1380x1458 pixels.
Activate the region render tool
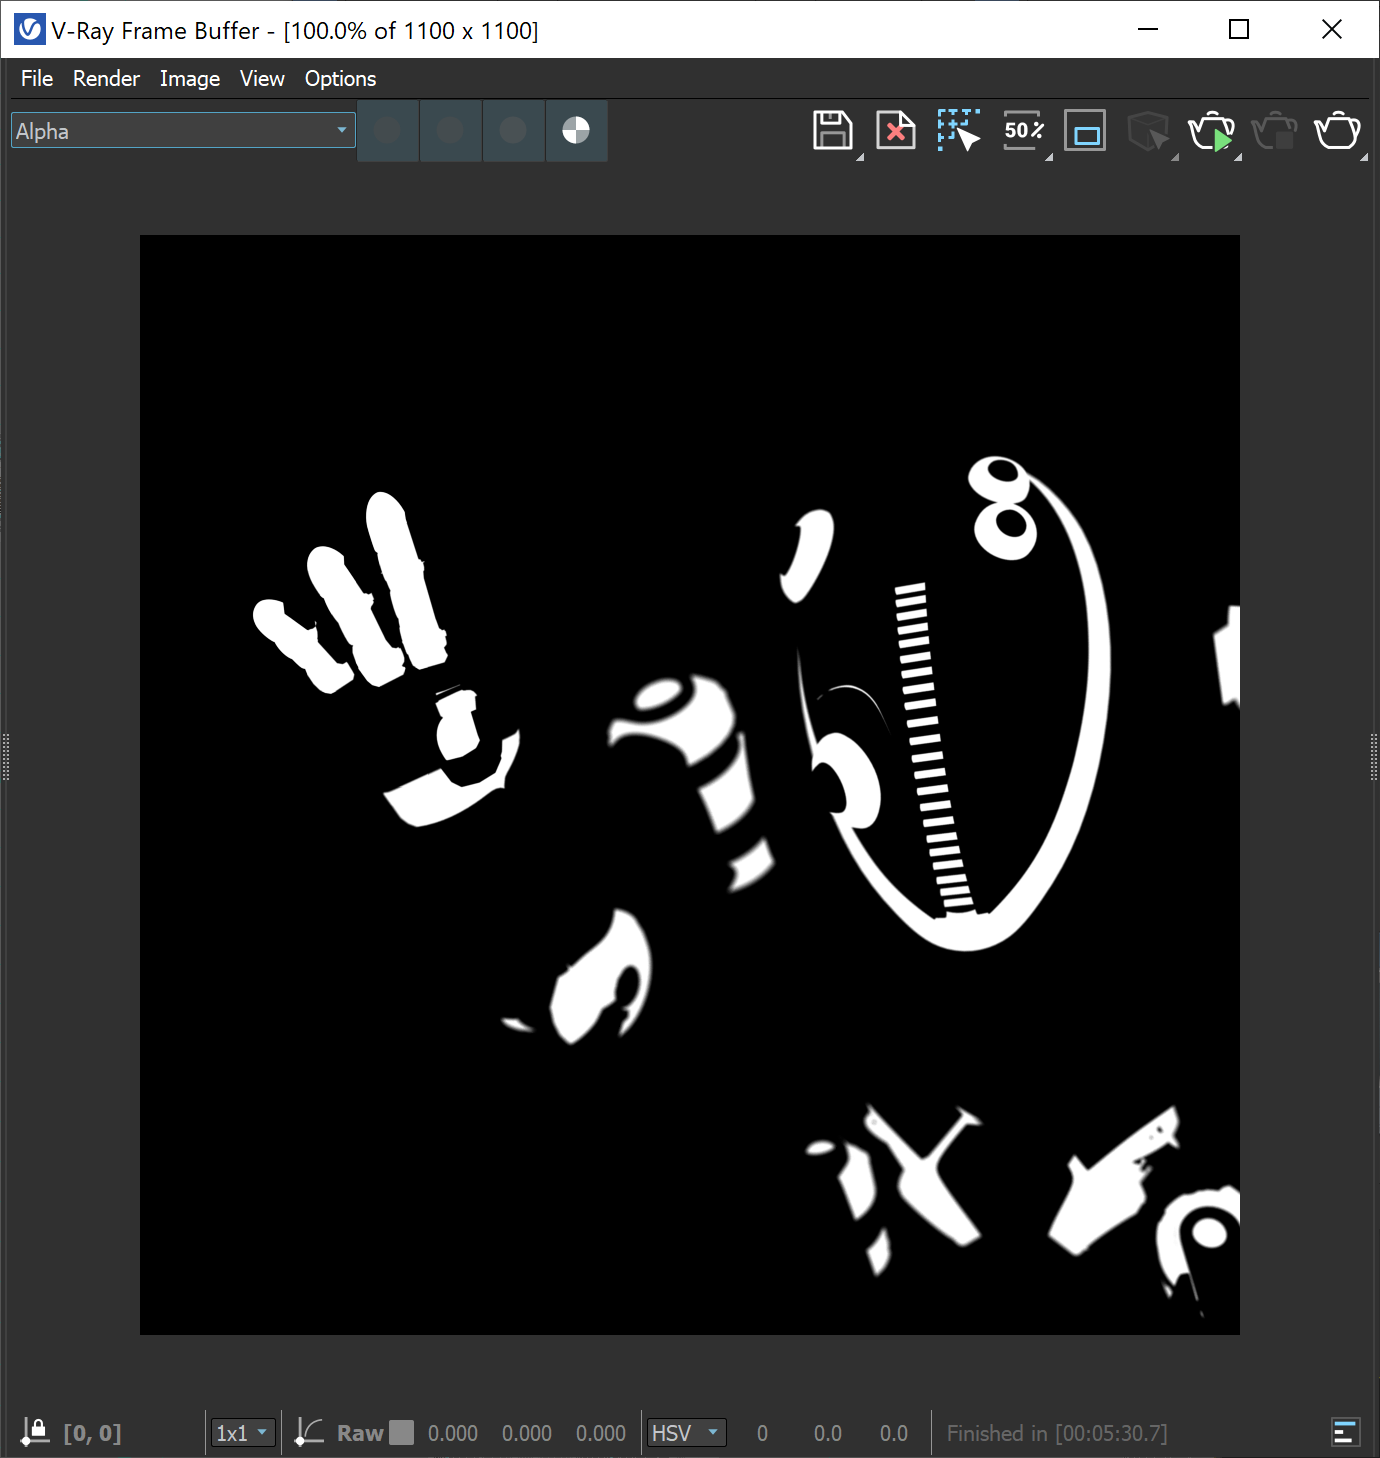[x=958, y=130]
